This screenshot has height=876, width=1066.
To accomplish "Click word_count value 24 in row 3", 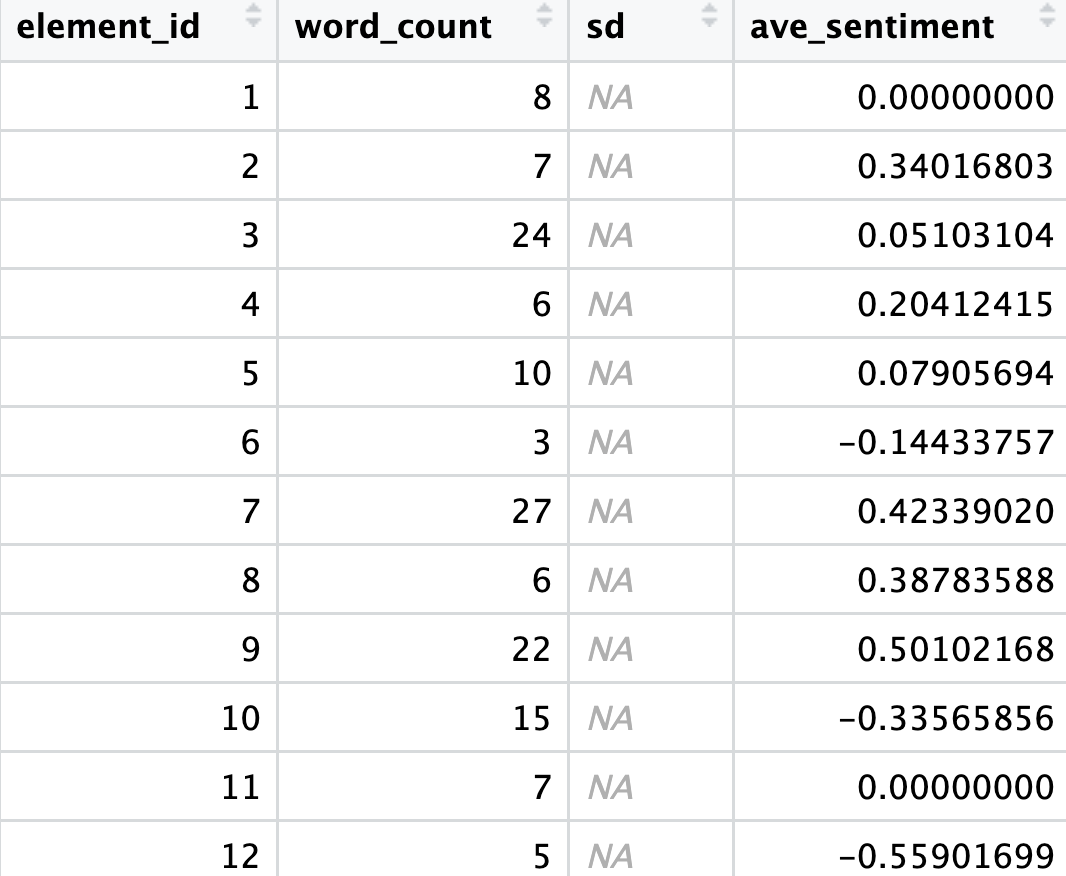I will tap(530, 235).
